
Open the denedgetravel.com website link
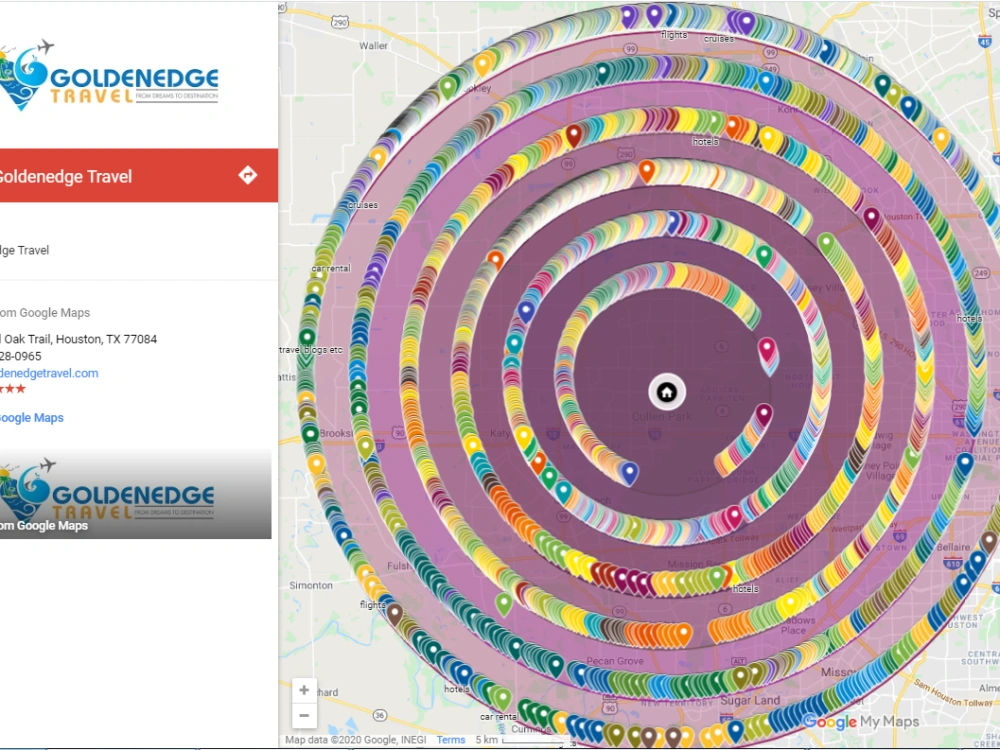49,373
